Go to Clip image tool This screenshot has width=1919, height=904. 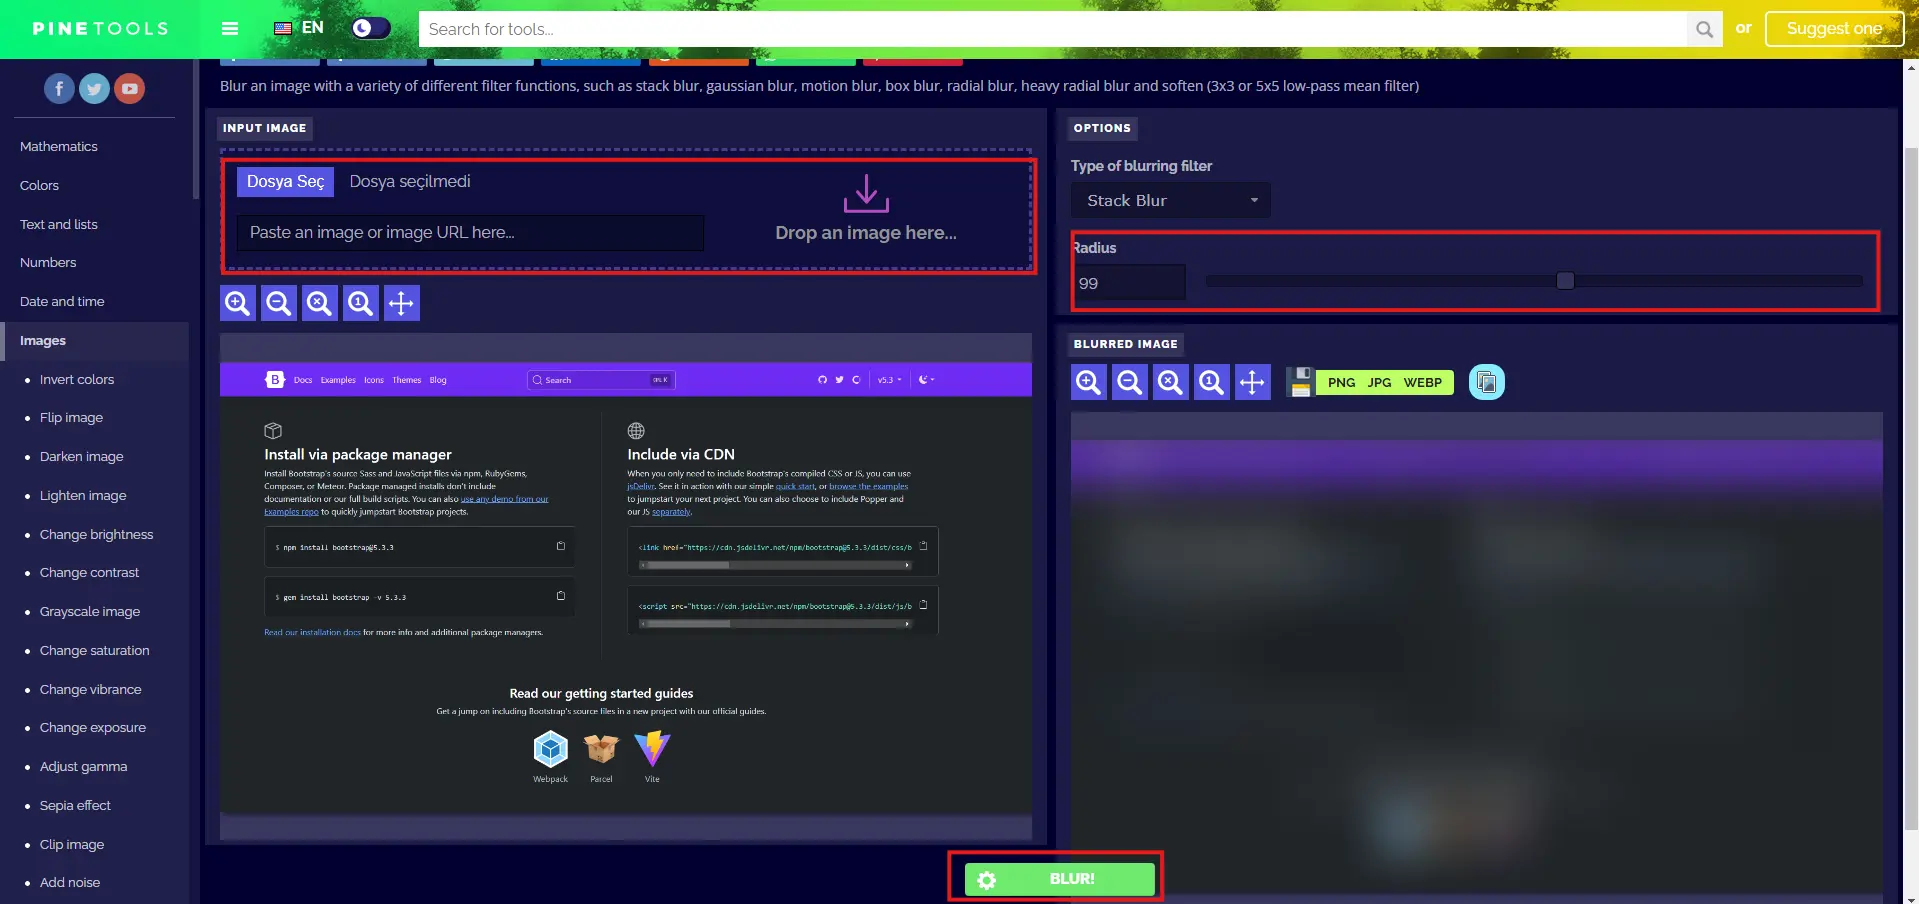coord(72,844)
